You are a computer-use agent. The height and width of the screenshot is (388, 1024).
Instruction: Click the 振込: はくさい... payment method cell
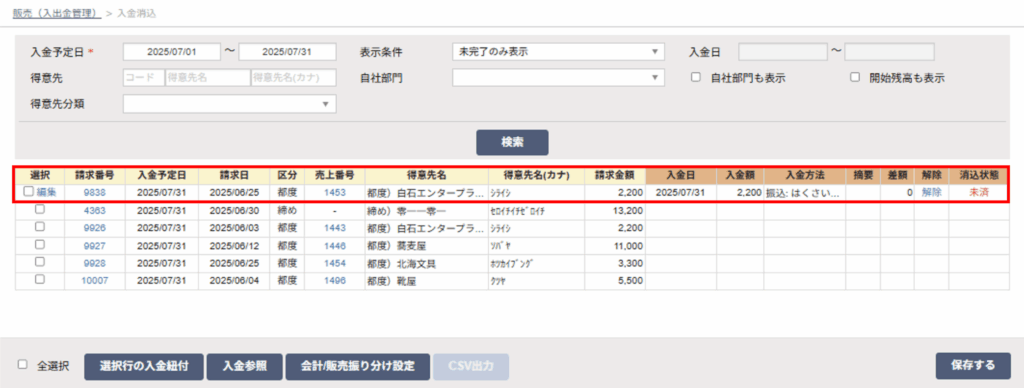(805, 193)
